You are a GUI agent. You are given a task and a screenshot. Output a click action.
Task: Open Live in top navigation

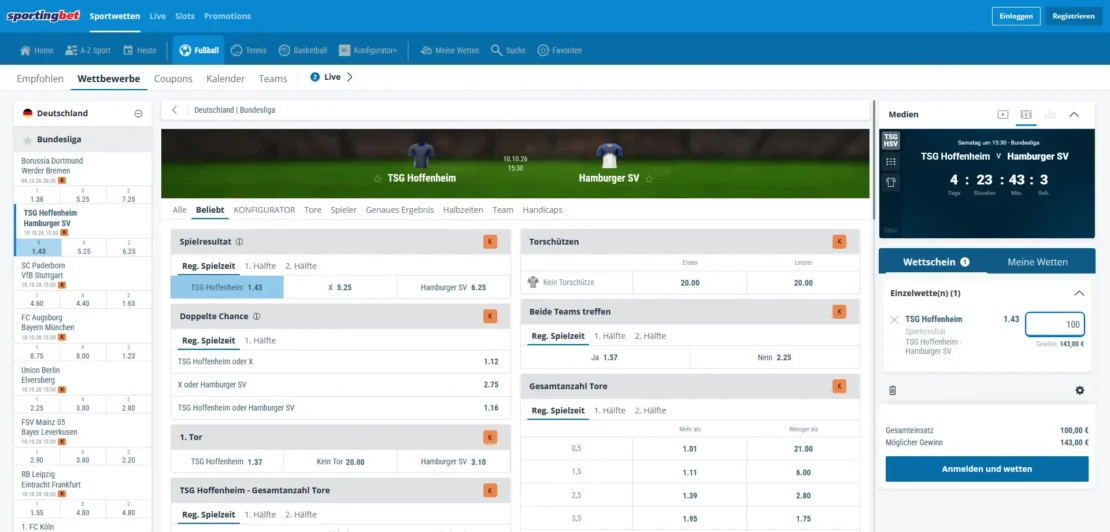point(157,16)
